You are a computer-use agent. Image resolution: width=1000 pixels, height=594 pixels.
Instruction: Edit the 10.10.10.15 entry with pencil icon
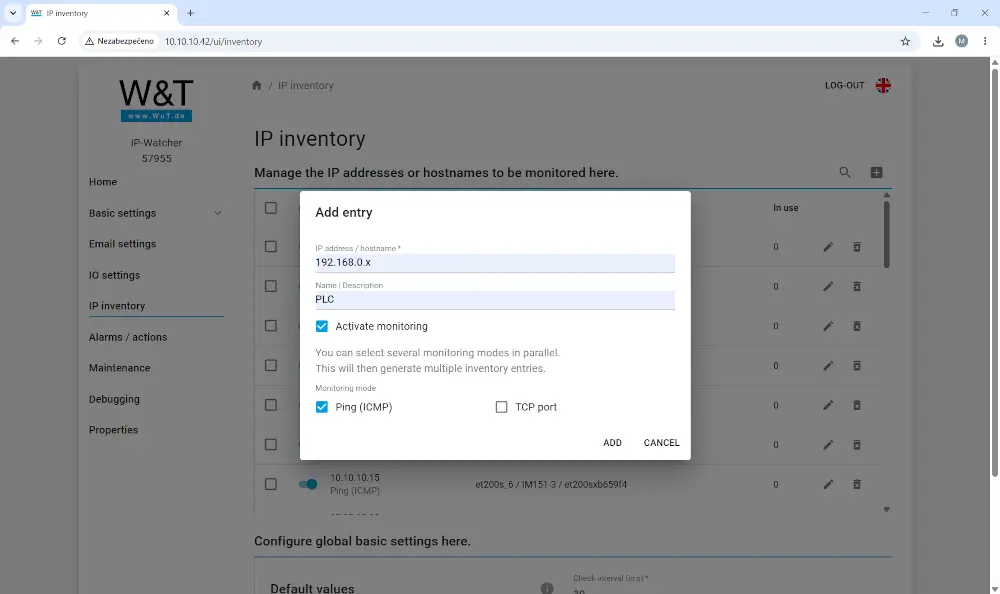pyautogui.click(x=828, y=484)
